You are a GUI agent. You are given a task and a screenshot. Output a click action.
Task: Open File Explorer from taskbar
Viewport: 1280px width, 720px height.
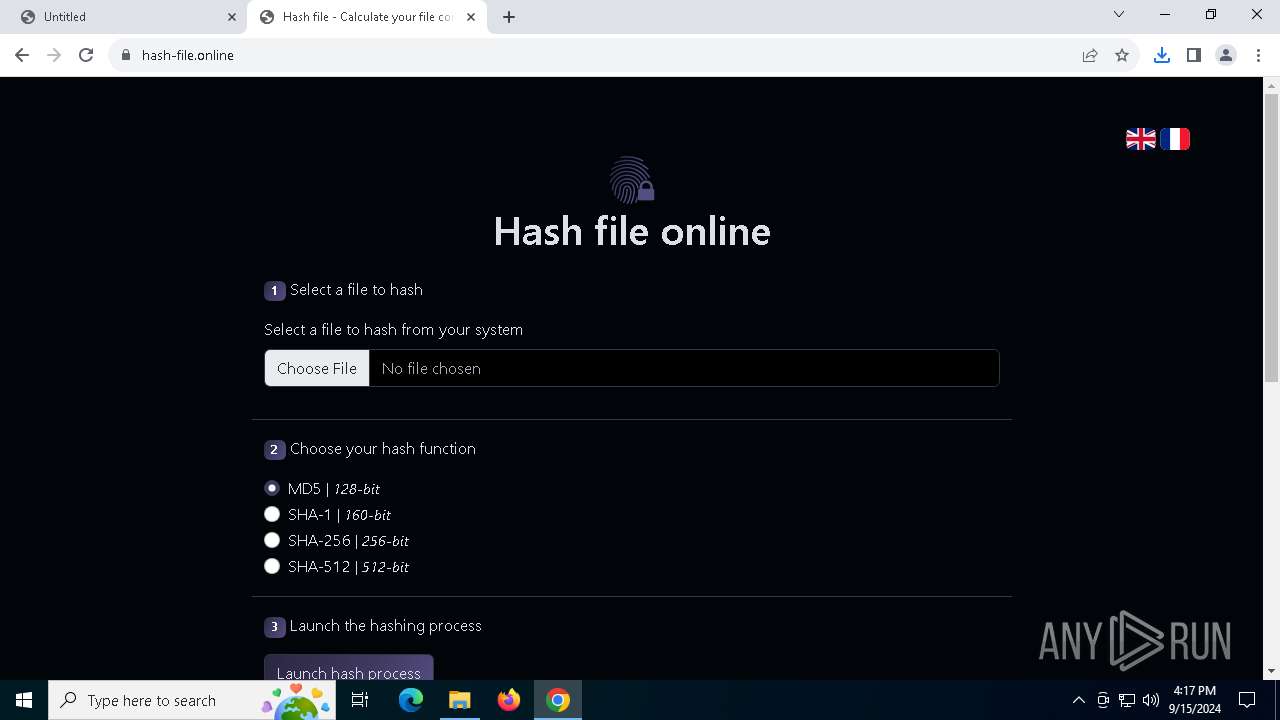point(460,700)
